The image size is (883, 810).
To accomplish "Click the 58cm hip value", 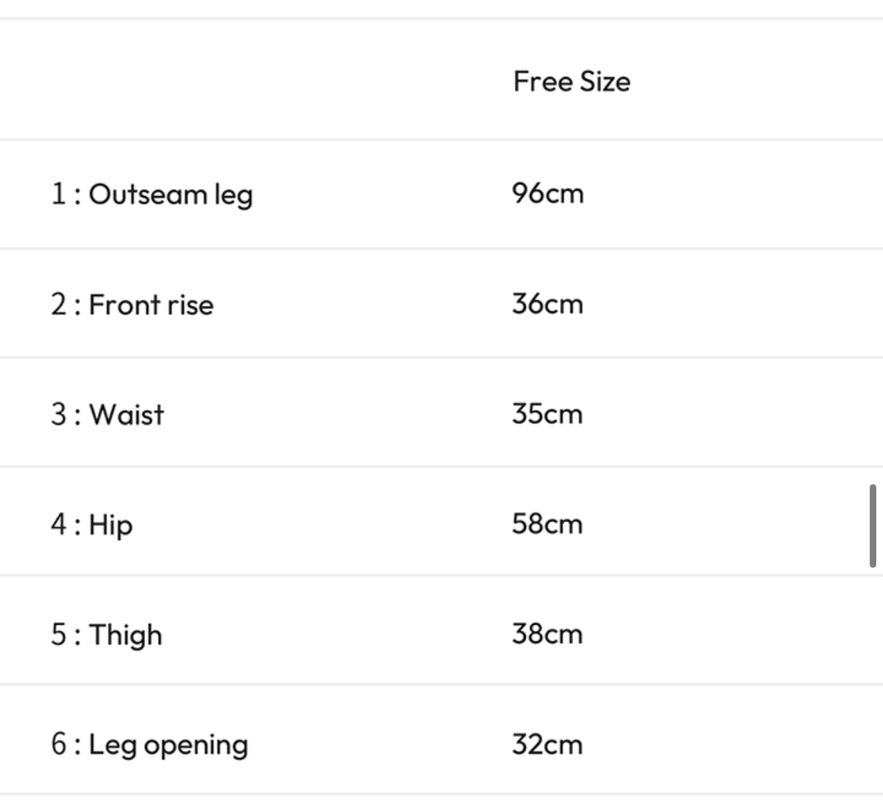I will (547, 523).
